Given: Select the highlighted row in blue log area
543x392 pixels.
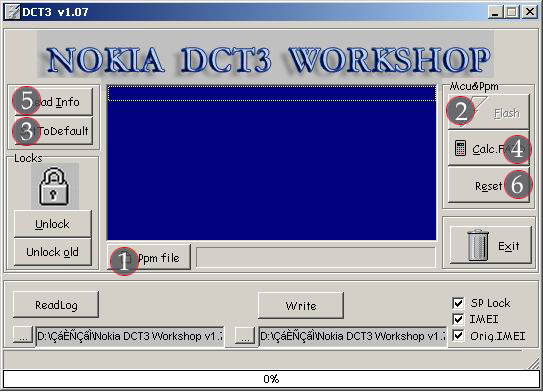Looking at the screenshot, I should coord(272,93).
